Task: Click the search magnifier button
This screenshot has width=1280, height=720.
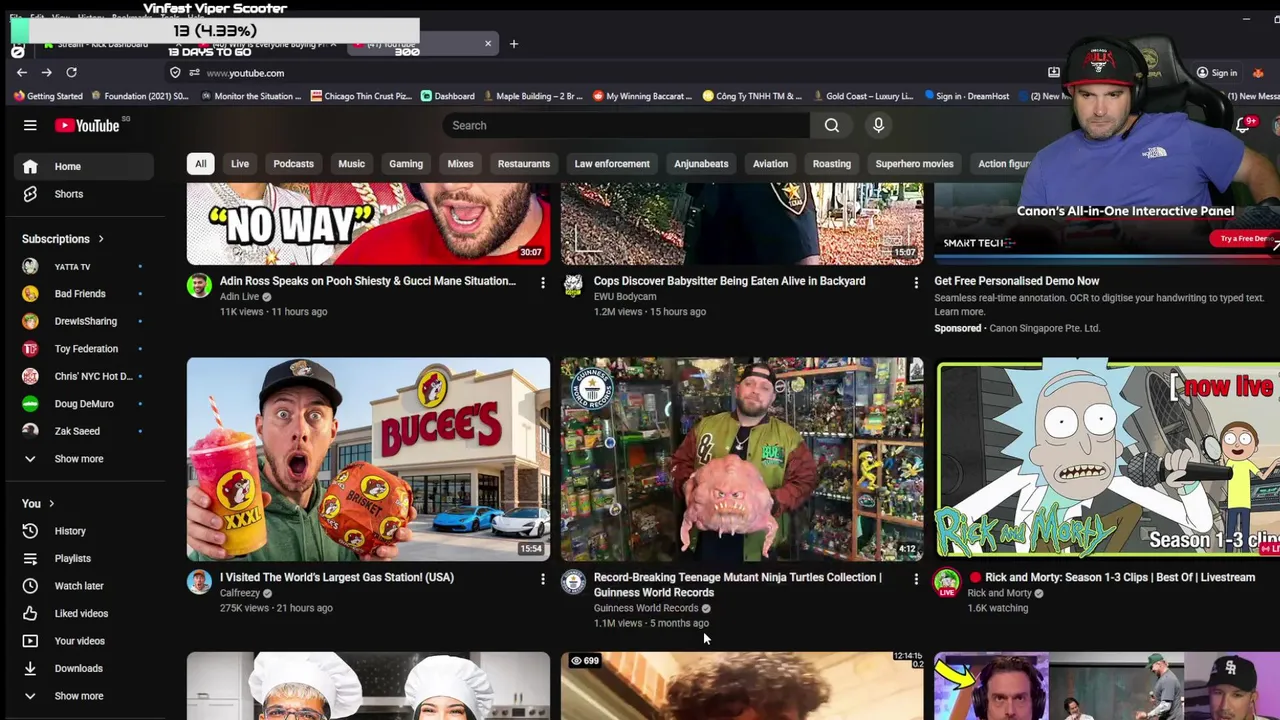Action: [832, 125]
